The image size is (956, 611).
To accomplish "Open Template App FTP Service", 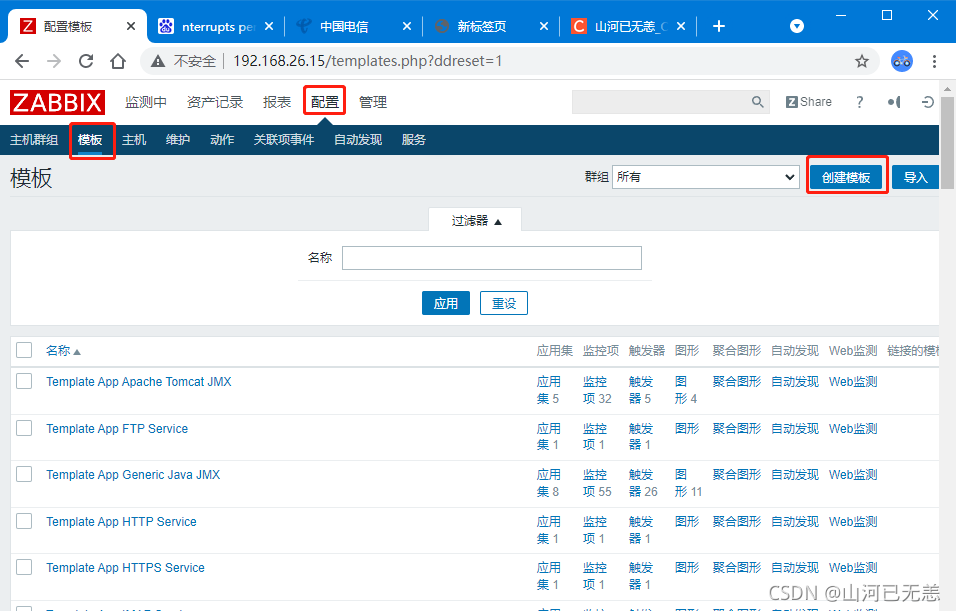I will point(117,429).
